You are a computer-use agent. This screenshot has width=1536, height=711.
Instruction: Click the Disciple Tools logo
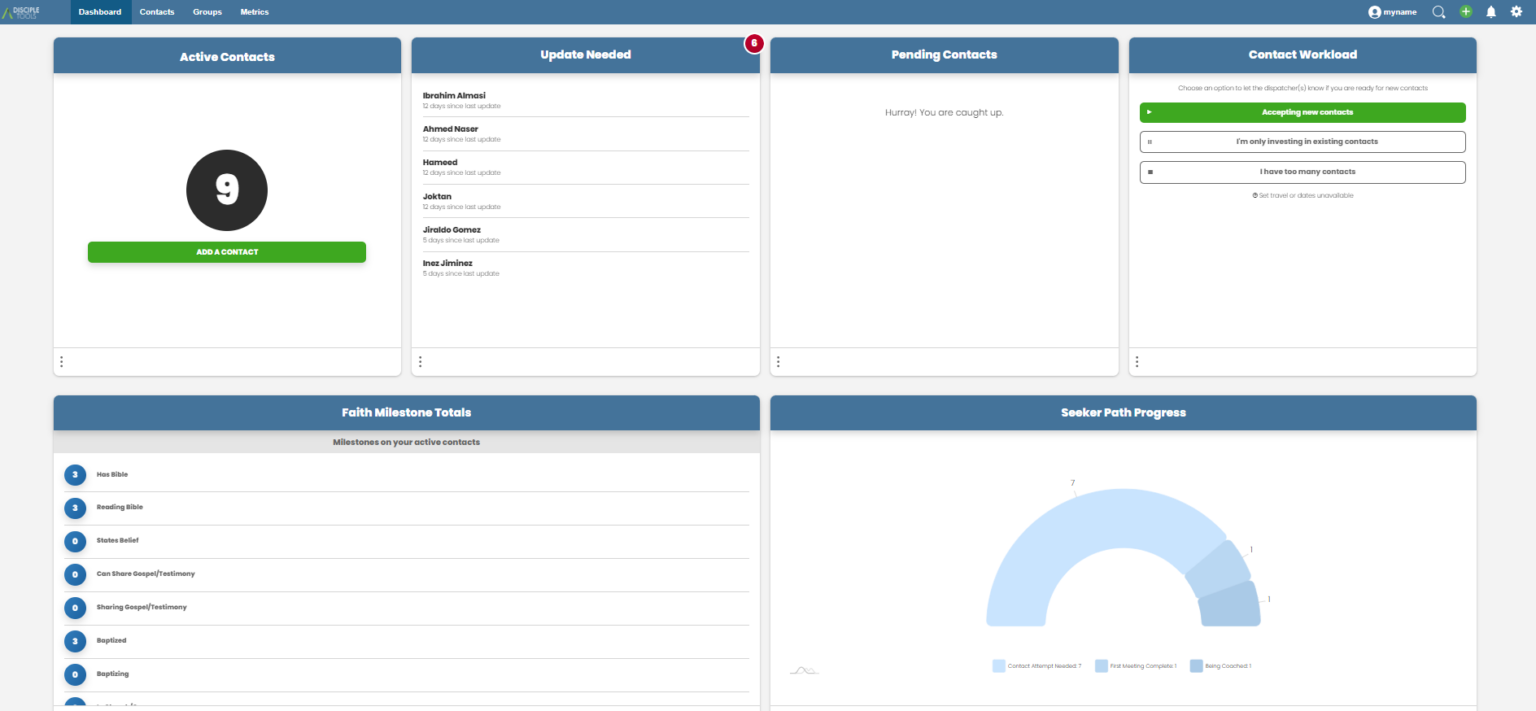[x=22, y=11]
